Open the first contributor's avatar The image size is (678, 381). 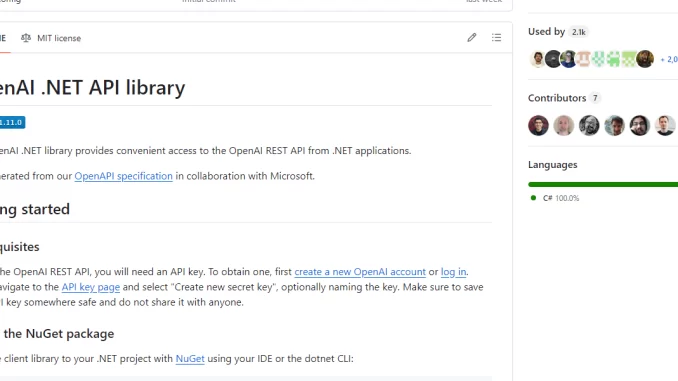538,125
